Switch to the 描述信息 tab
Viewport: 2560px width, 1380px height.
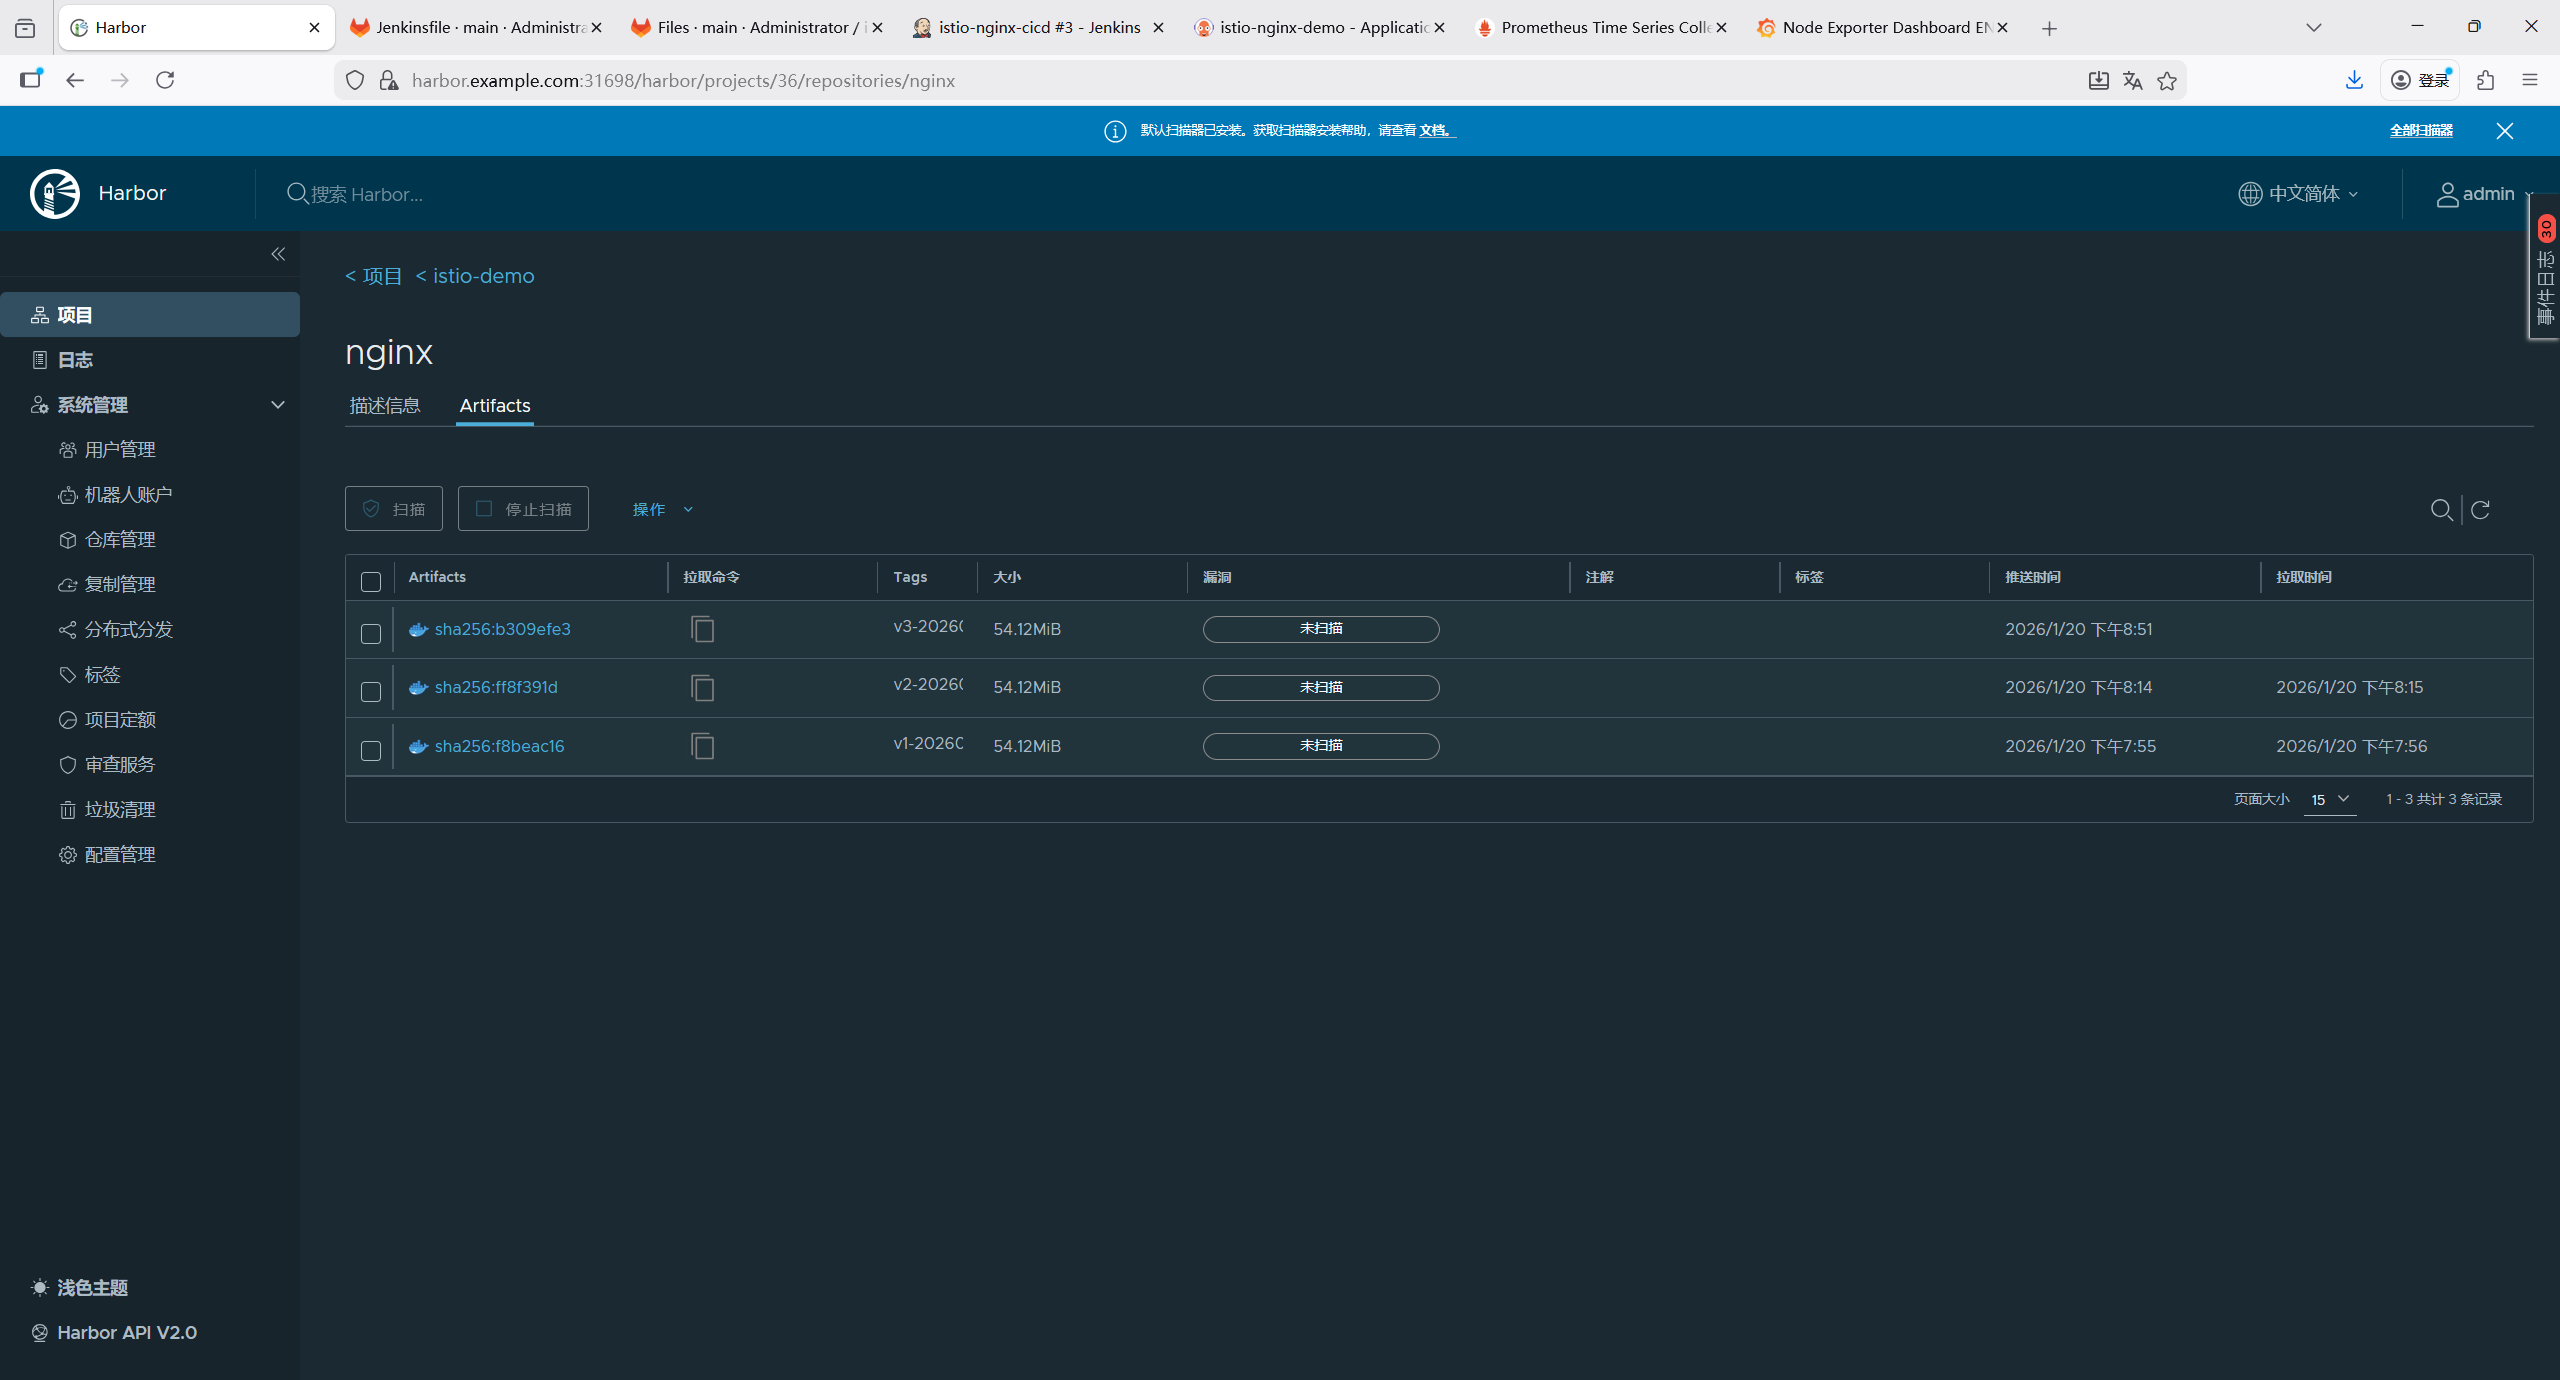[385, 405]
